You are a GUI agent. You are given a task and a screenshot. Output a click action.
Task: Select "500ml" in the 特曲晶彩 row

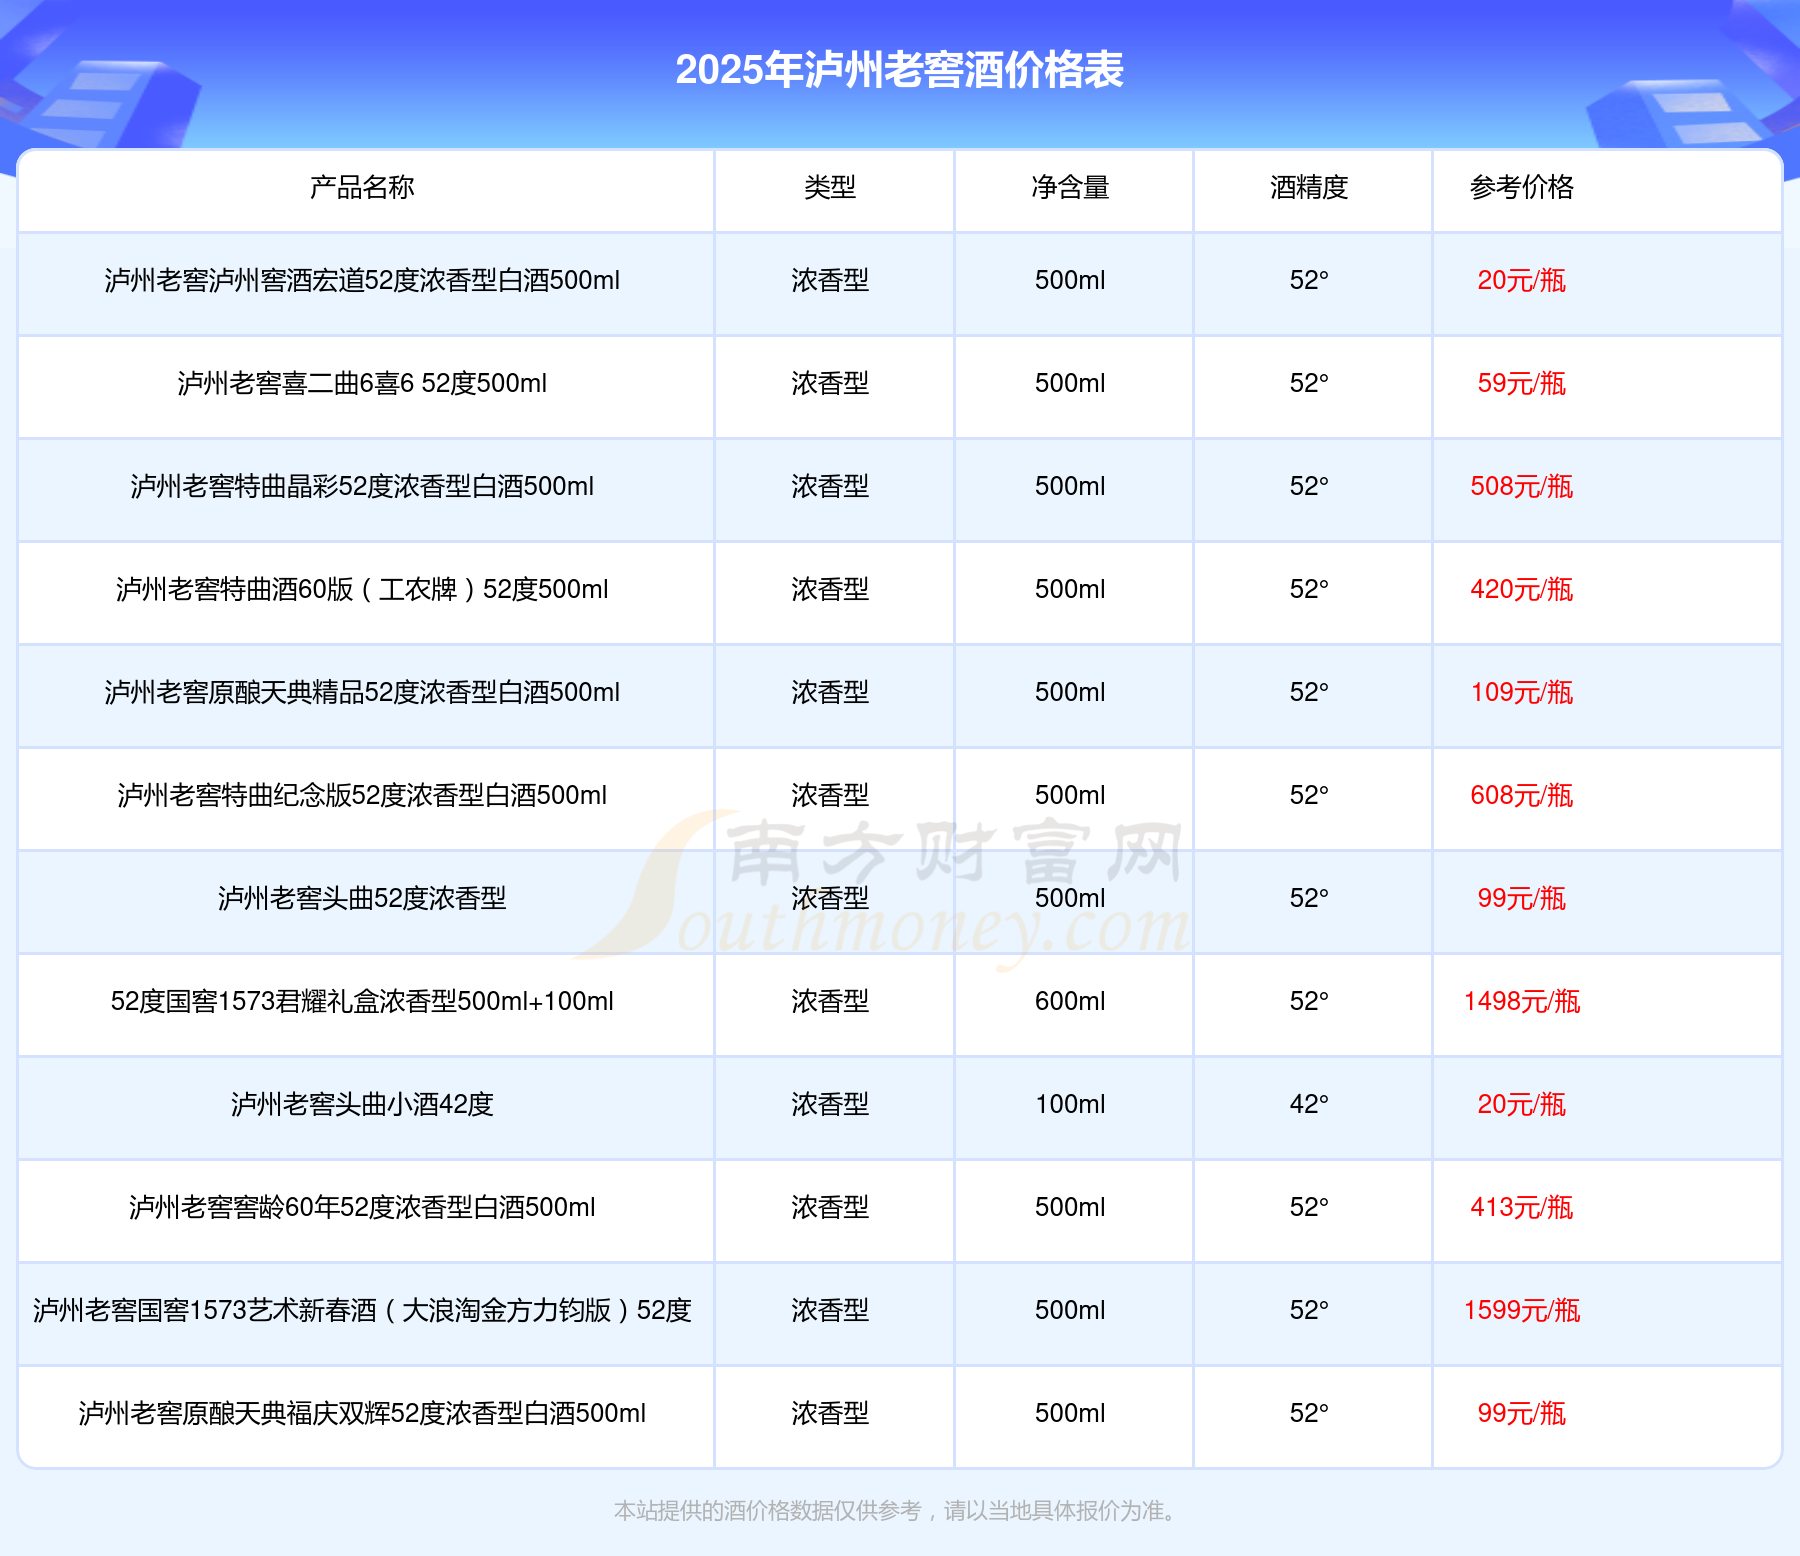(1070, 487)
